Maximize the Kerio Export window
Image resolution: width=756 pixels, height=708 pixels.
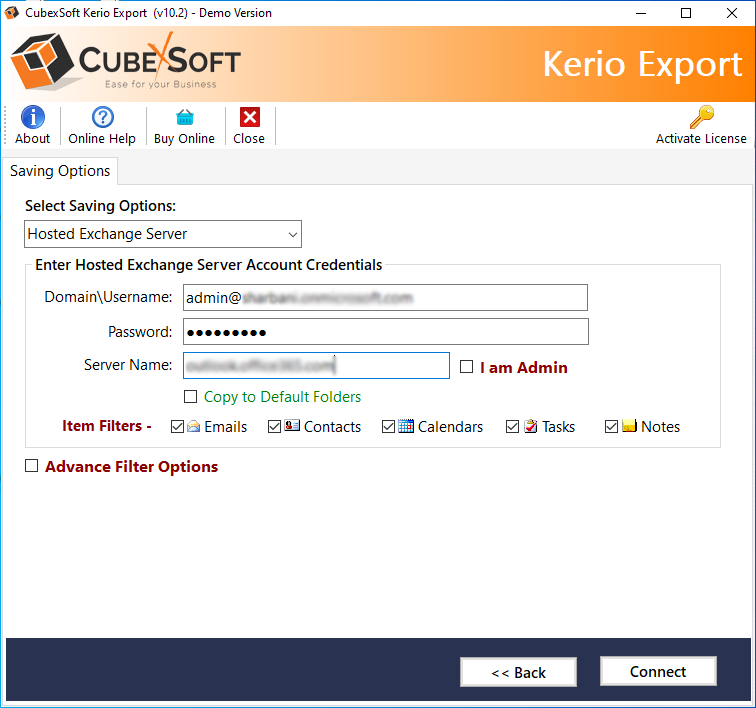686,13
